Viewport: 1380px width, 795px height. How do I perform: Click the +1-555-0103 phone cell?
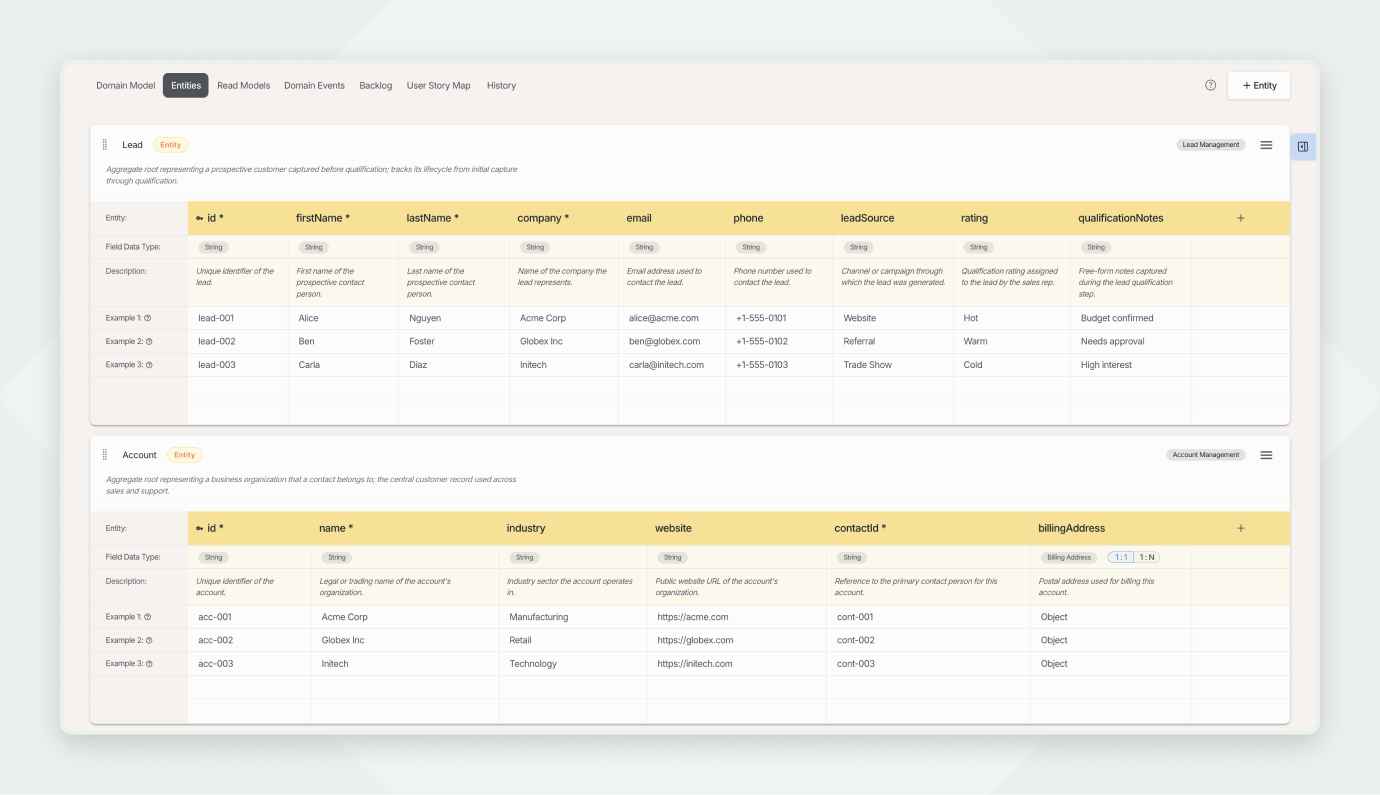779,365
